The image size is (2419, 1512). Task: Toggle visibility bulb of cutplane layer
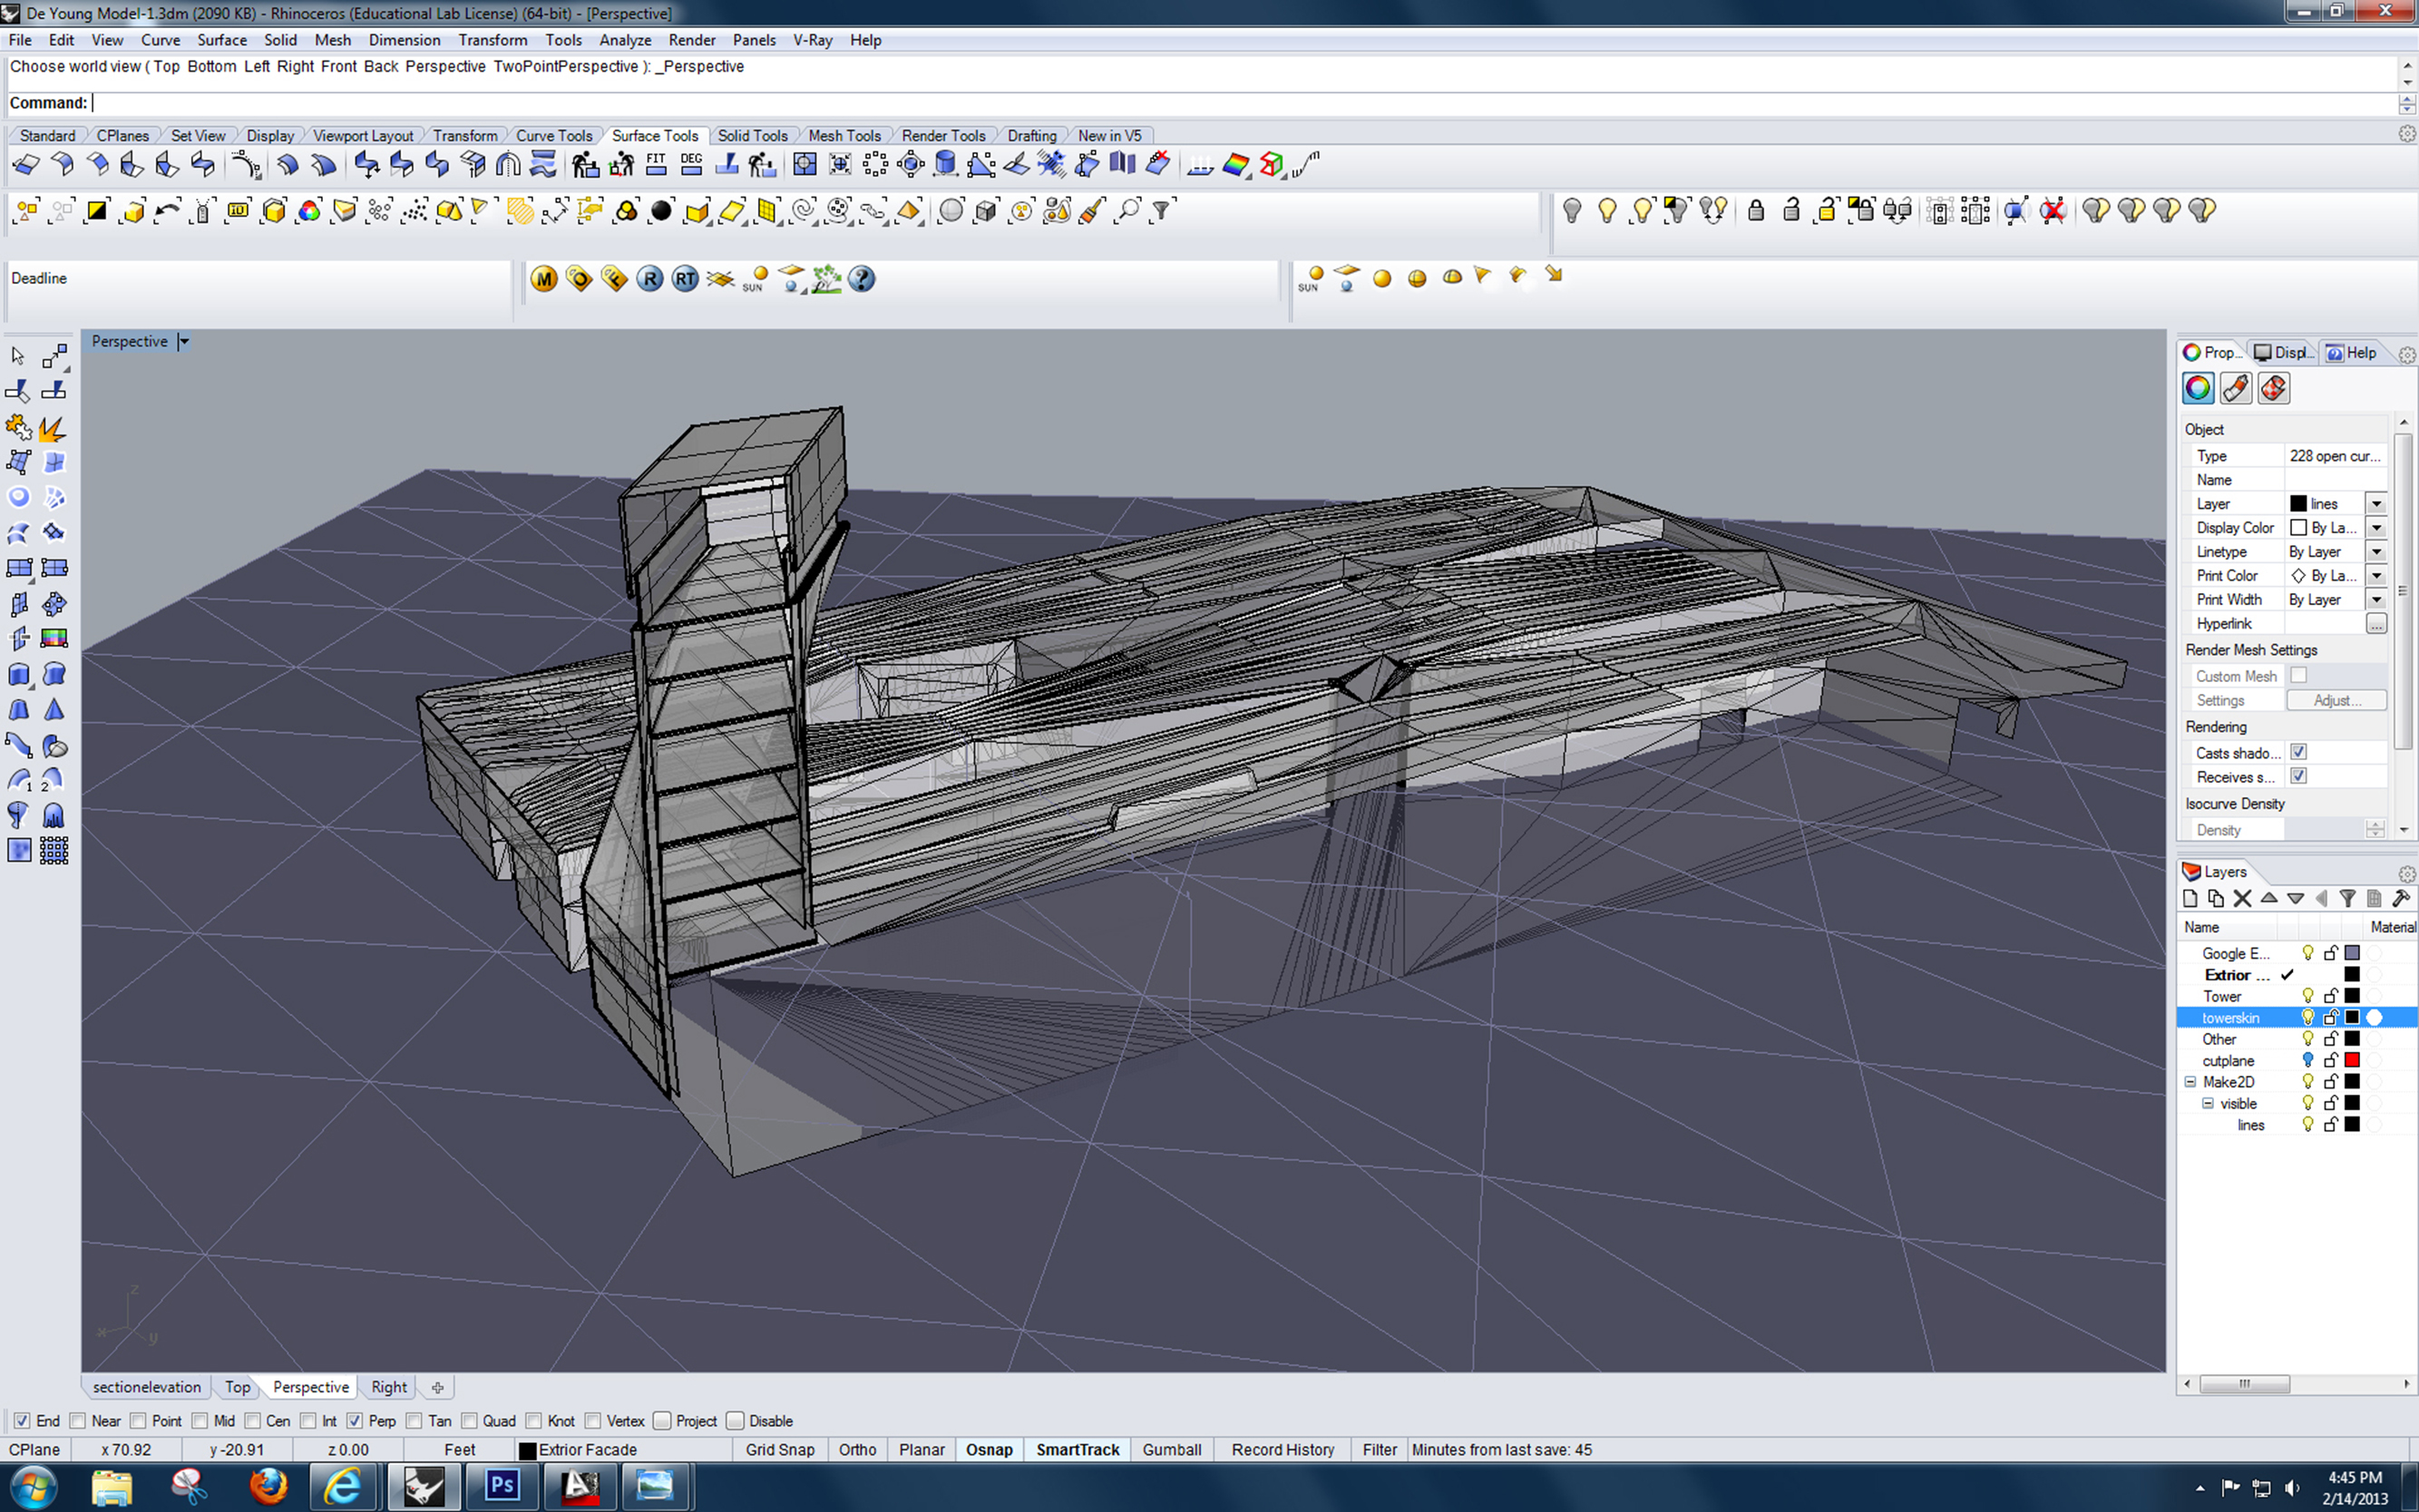pyautogui.click(x=2308, y=1060)
